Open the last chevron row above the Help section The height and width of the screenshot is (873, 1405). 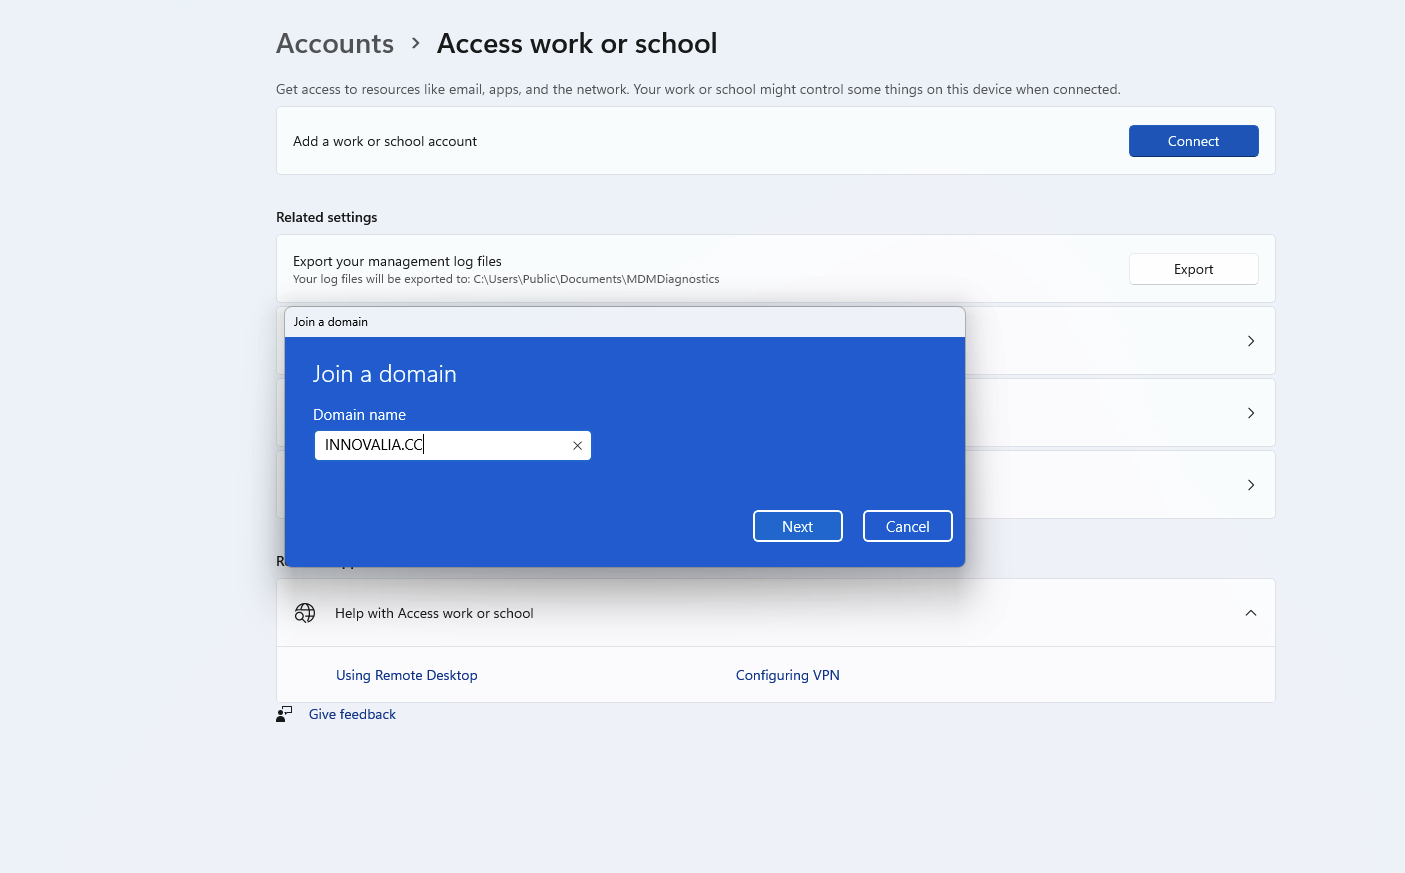(x=1250, y=485)
